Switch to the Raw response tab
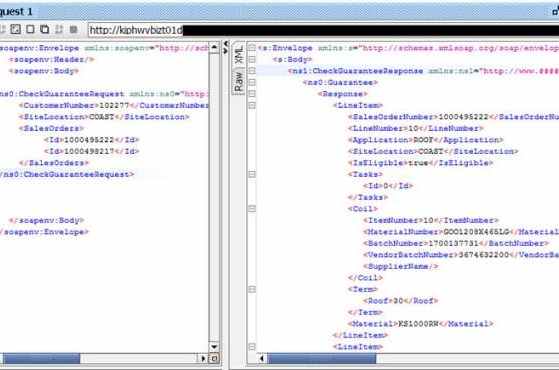 tap(239, 81)
